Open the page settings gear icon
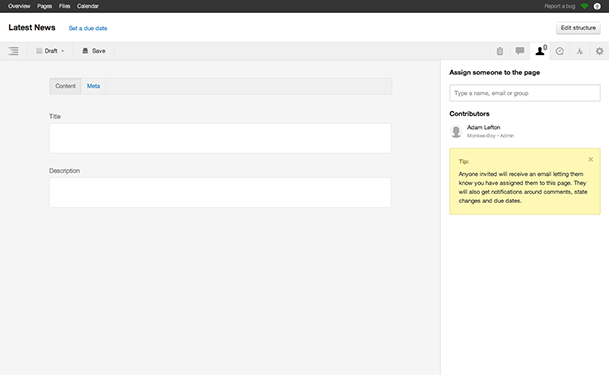Image resolution: width=609 pixels, height=375 pixels. click(600, 51)
